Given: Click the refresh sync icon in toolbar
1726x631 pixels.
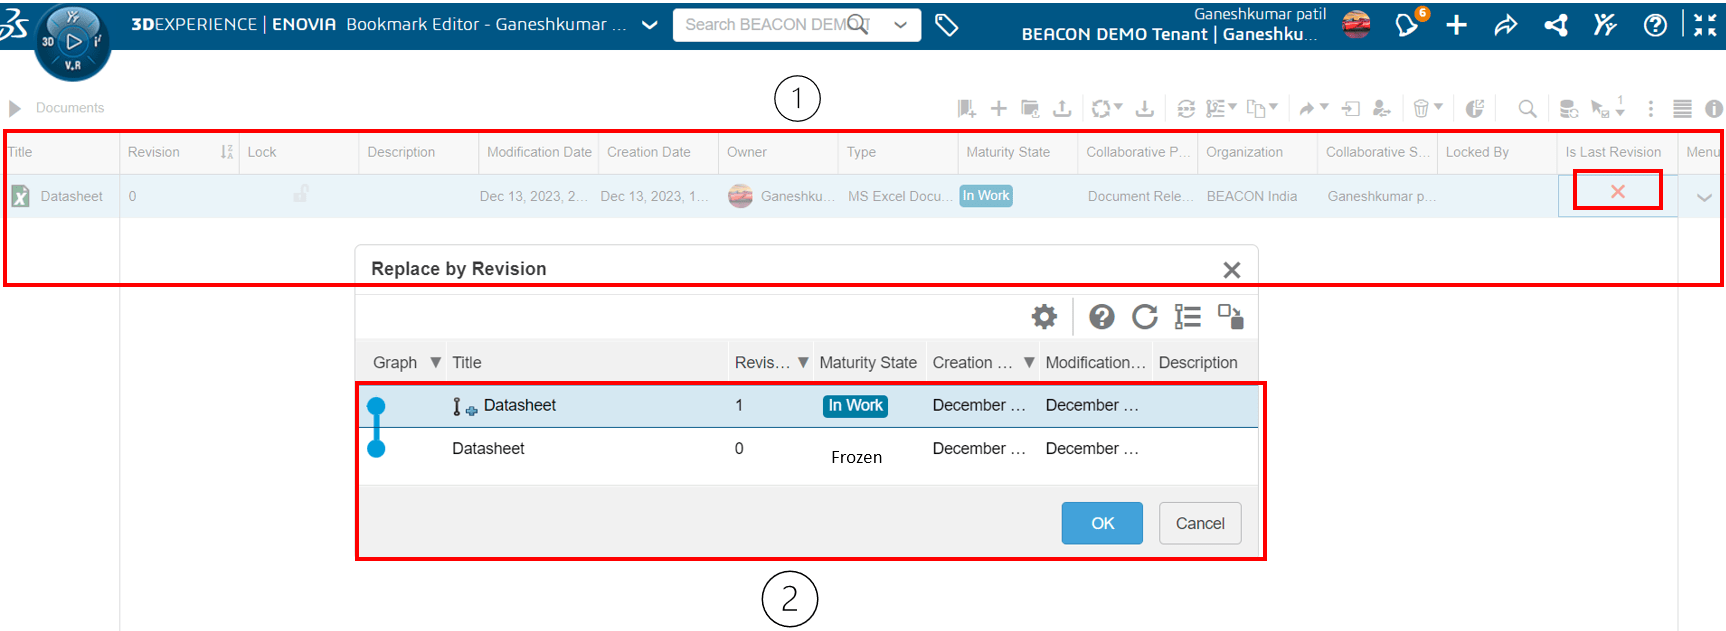Looking at the screenshot, I should [x=1186, y=108].
